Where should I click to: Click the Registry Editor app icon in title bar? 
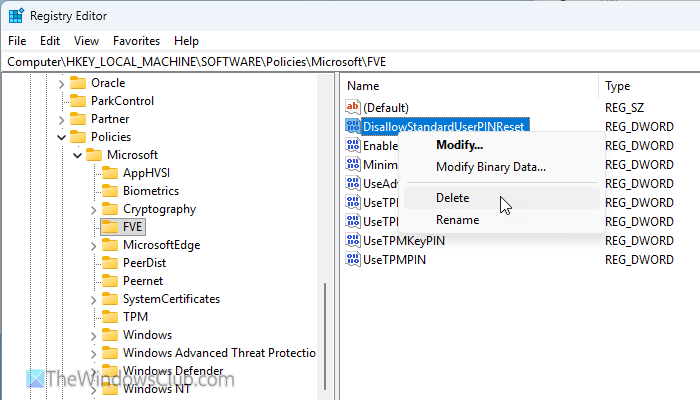point(16,16)
